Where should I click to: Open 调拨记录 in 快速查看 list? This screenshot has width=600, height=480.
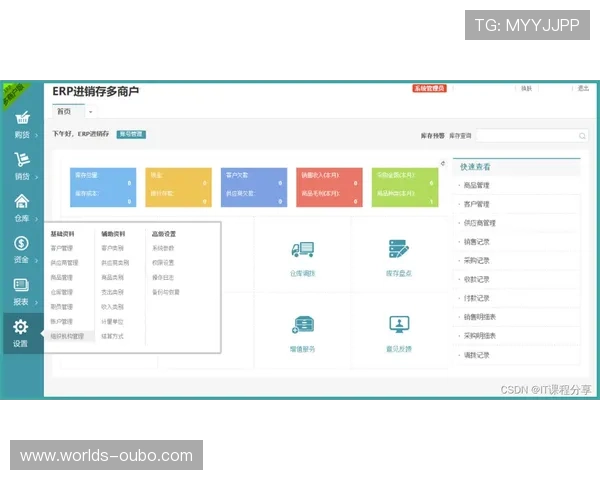pyautogui.click(x=476, y=355)
